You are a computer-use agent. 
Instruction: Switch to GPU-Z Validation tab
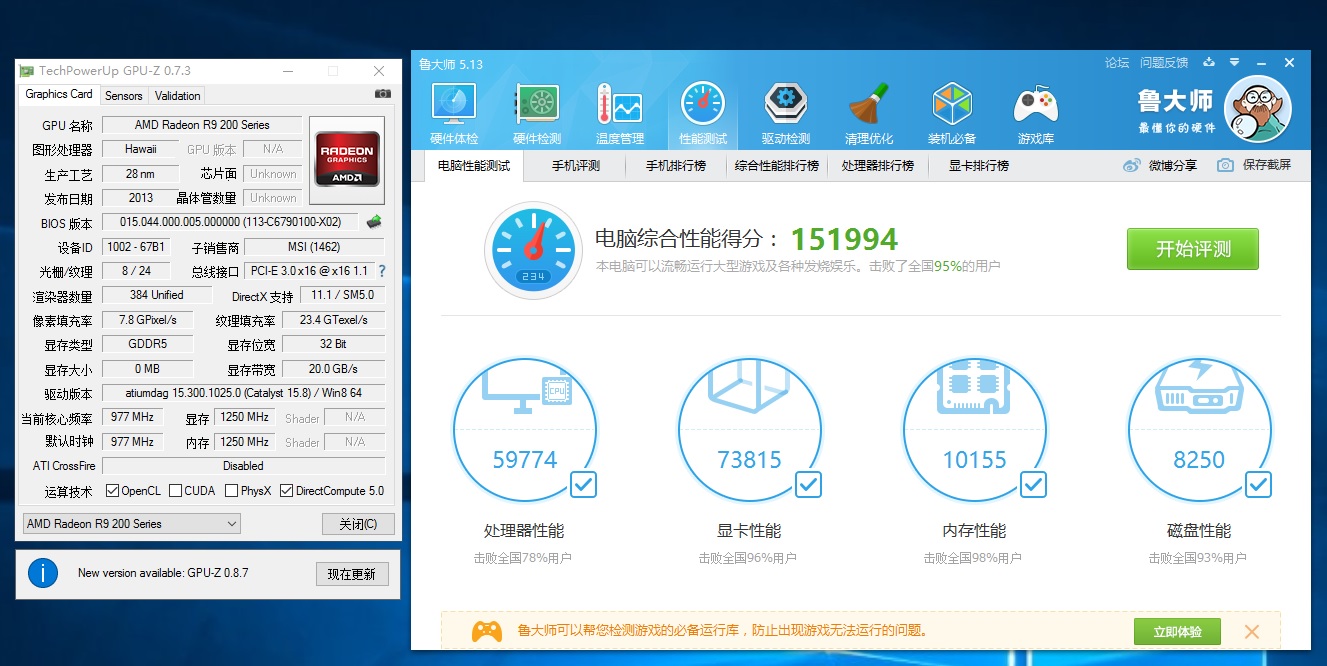click(x=178, y=96)
